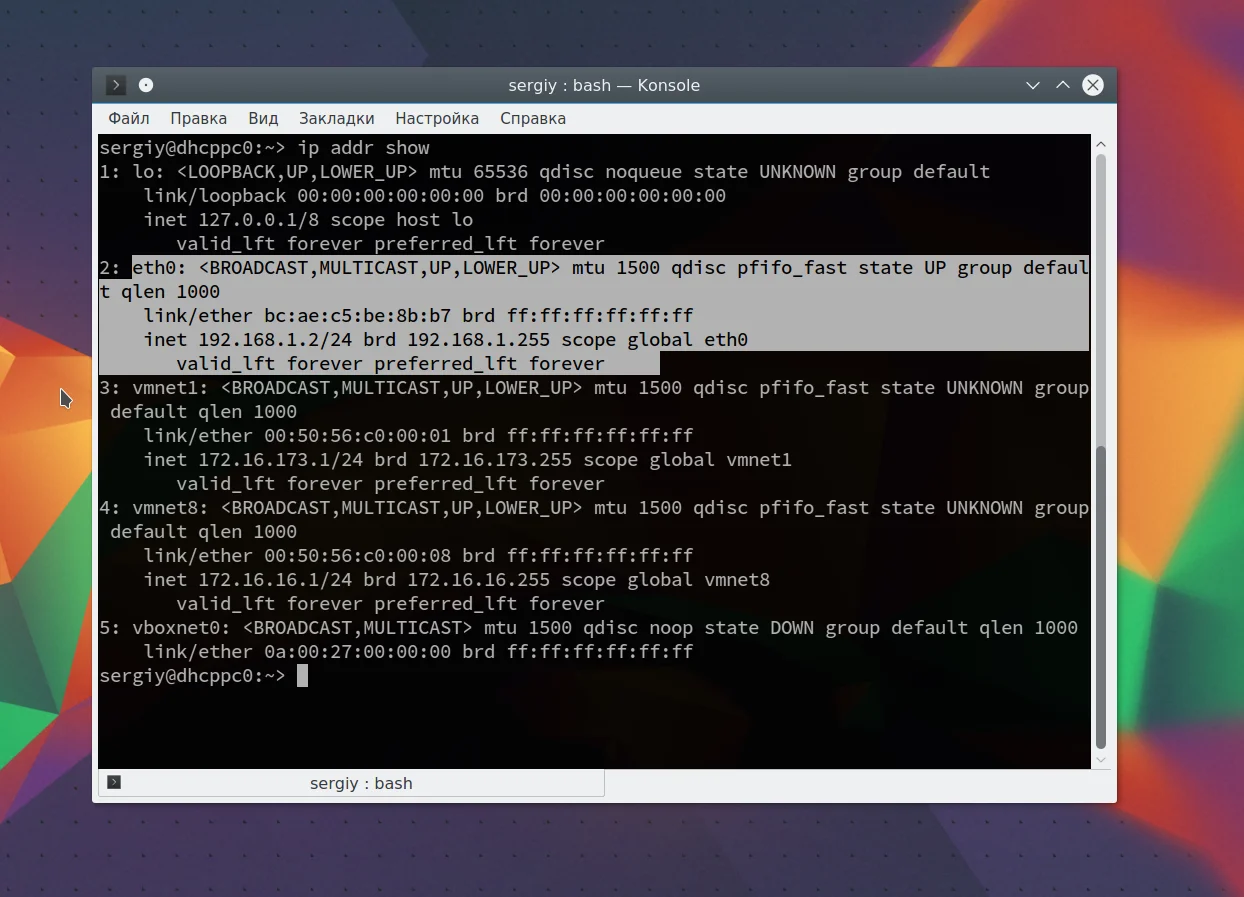Open the Настройка menu
Image resolution: width=1244 pixels, height=897 pixels.
(x=437, y=118)
